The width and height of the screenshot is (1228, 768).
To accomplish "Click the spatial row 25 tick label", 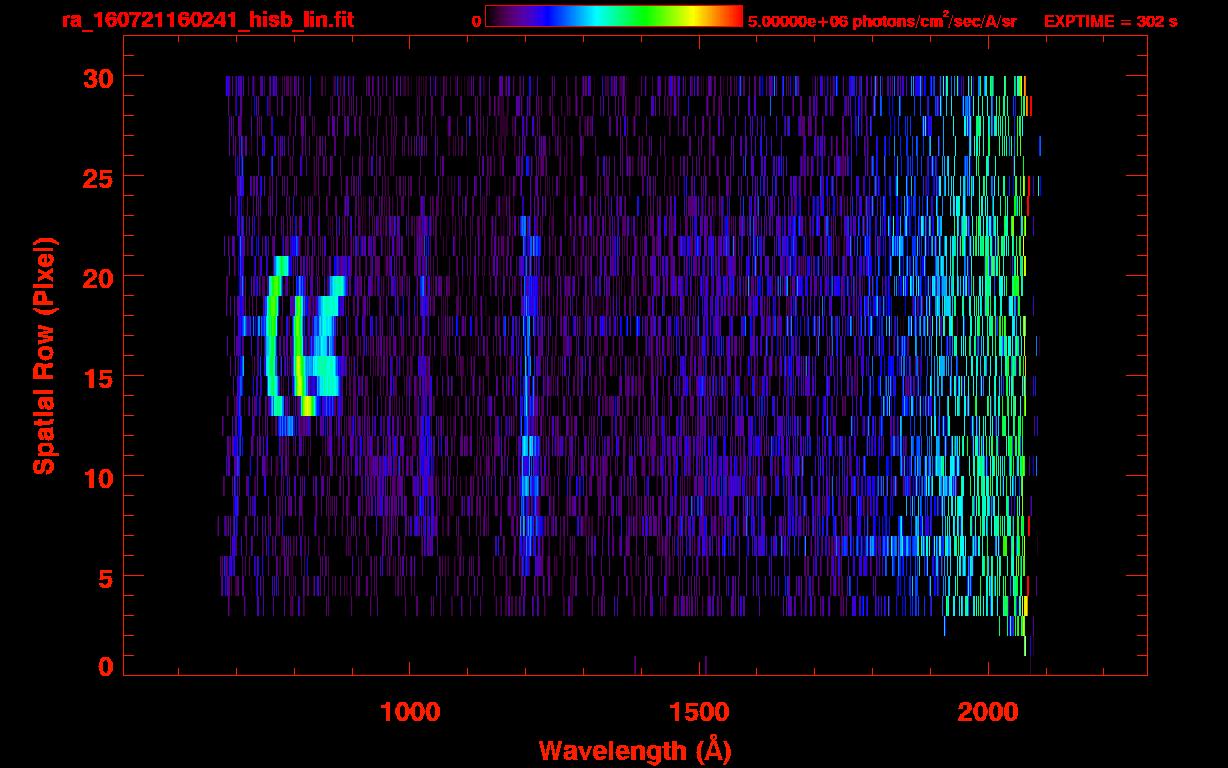I will [x=96, y=176].
